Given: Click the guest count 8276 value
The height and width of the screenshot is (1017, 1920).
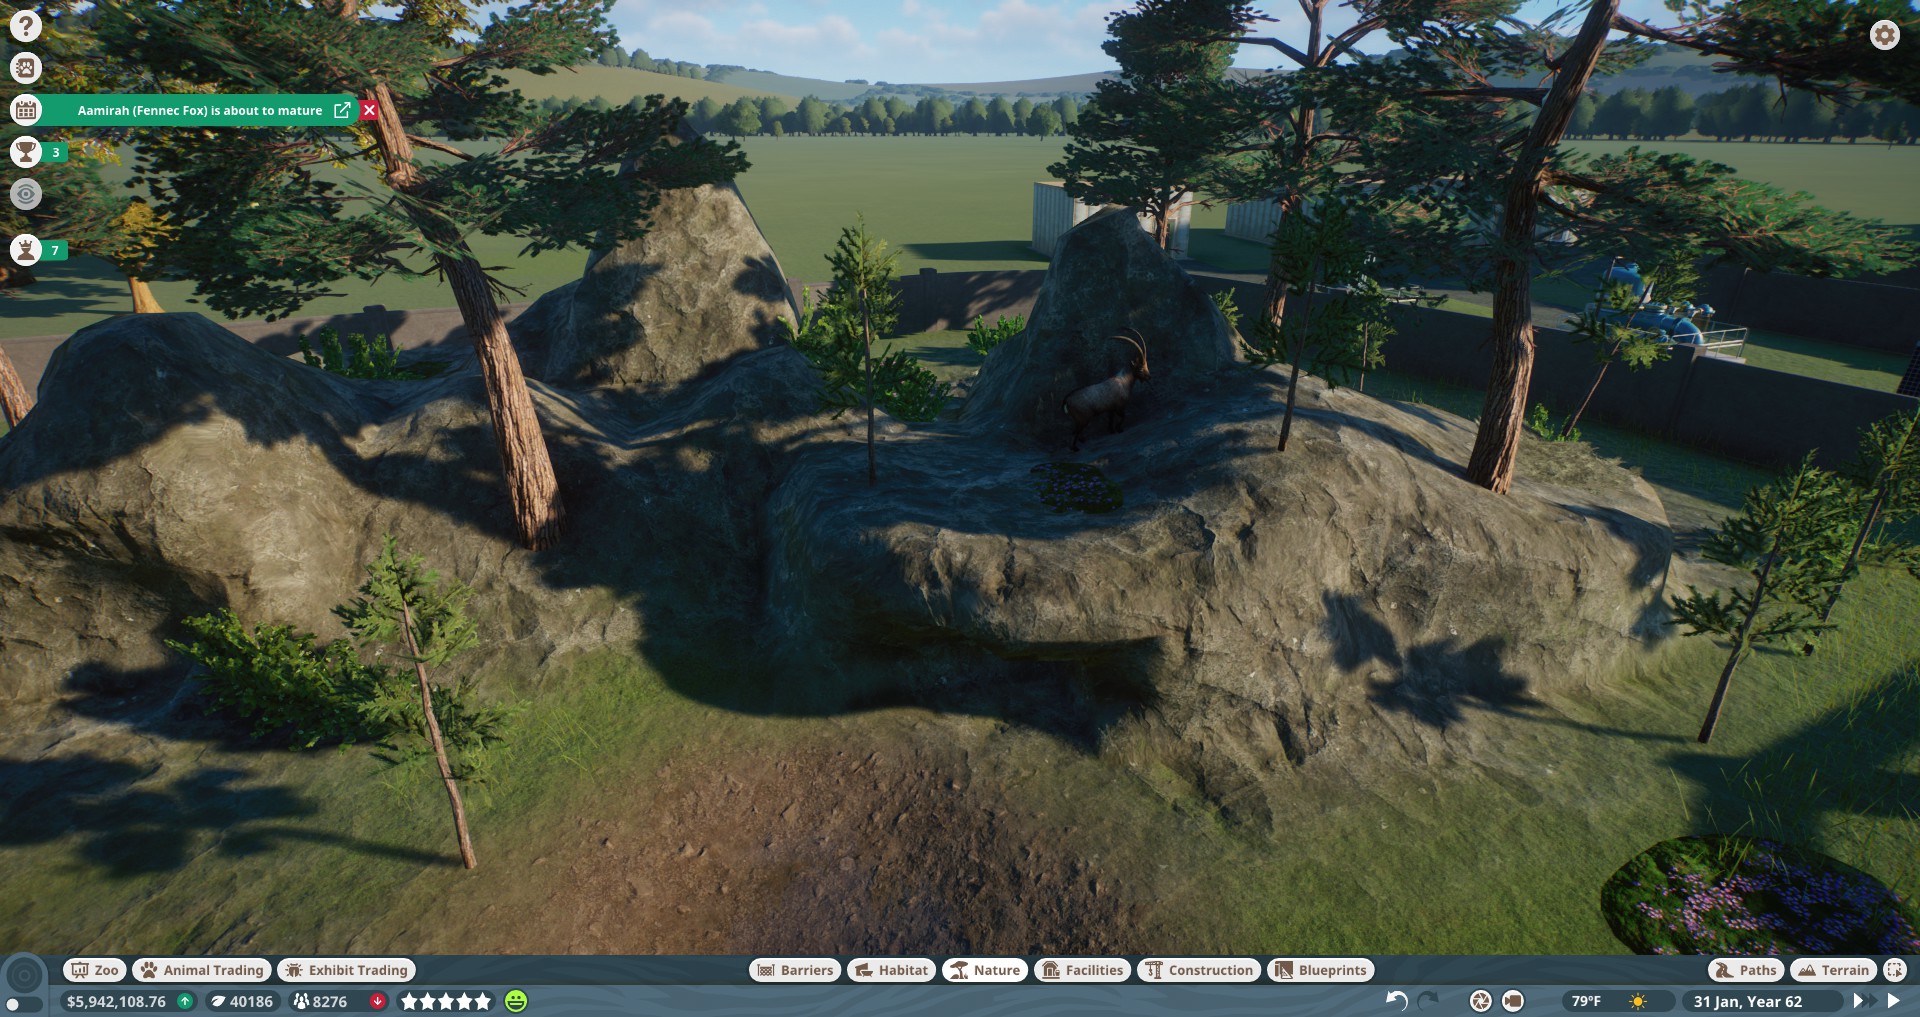Looking at the screenshot, I should [329, 1001].
